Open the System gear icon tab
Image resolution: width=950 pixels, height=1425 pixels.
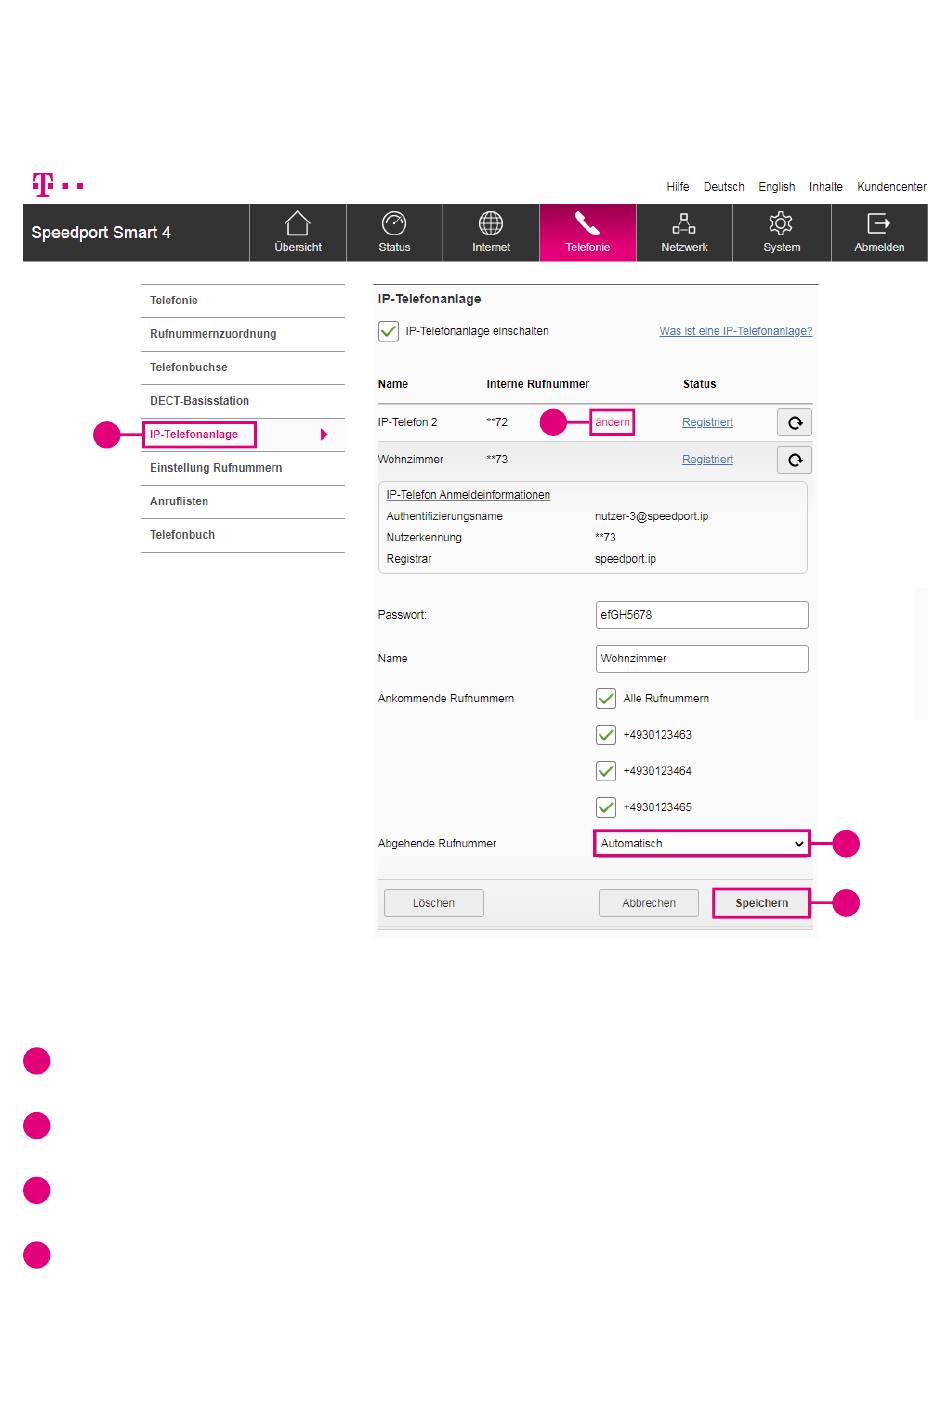coord(781,233)
